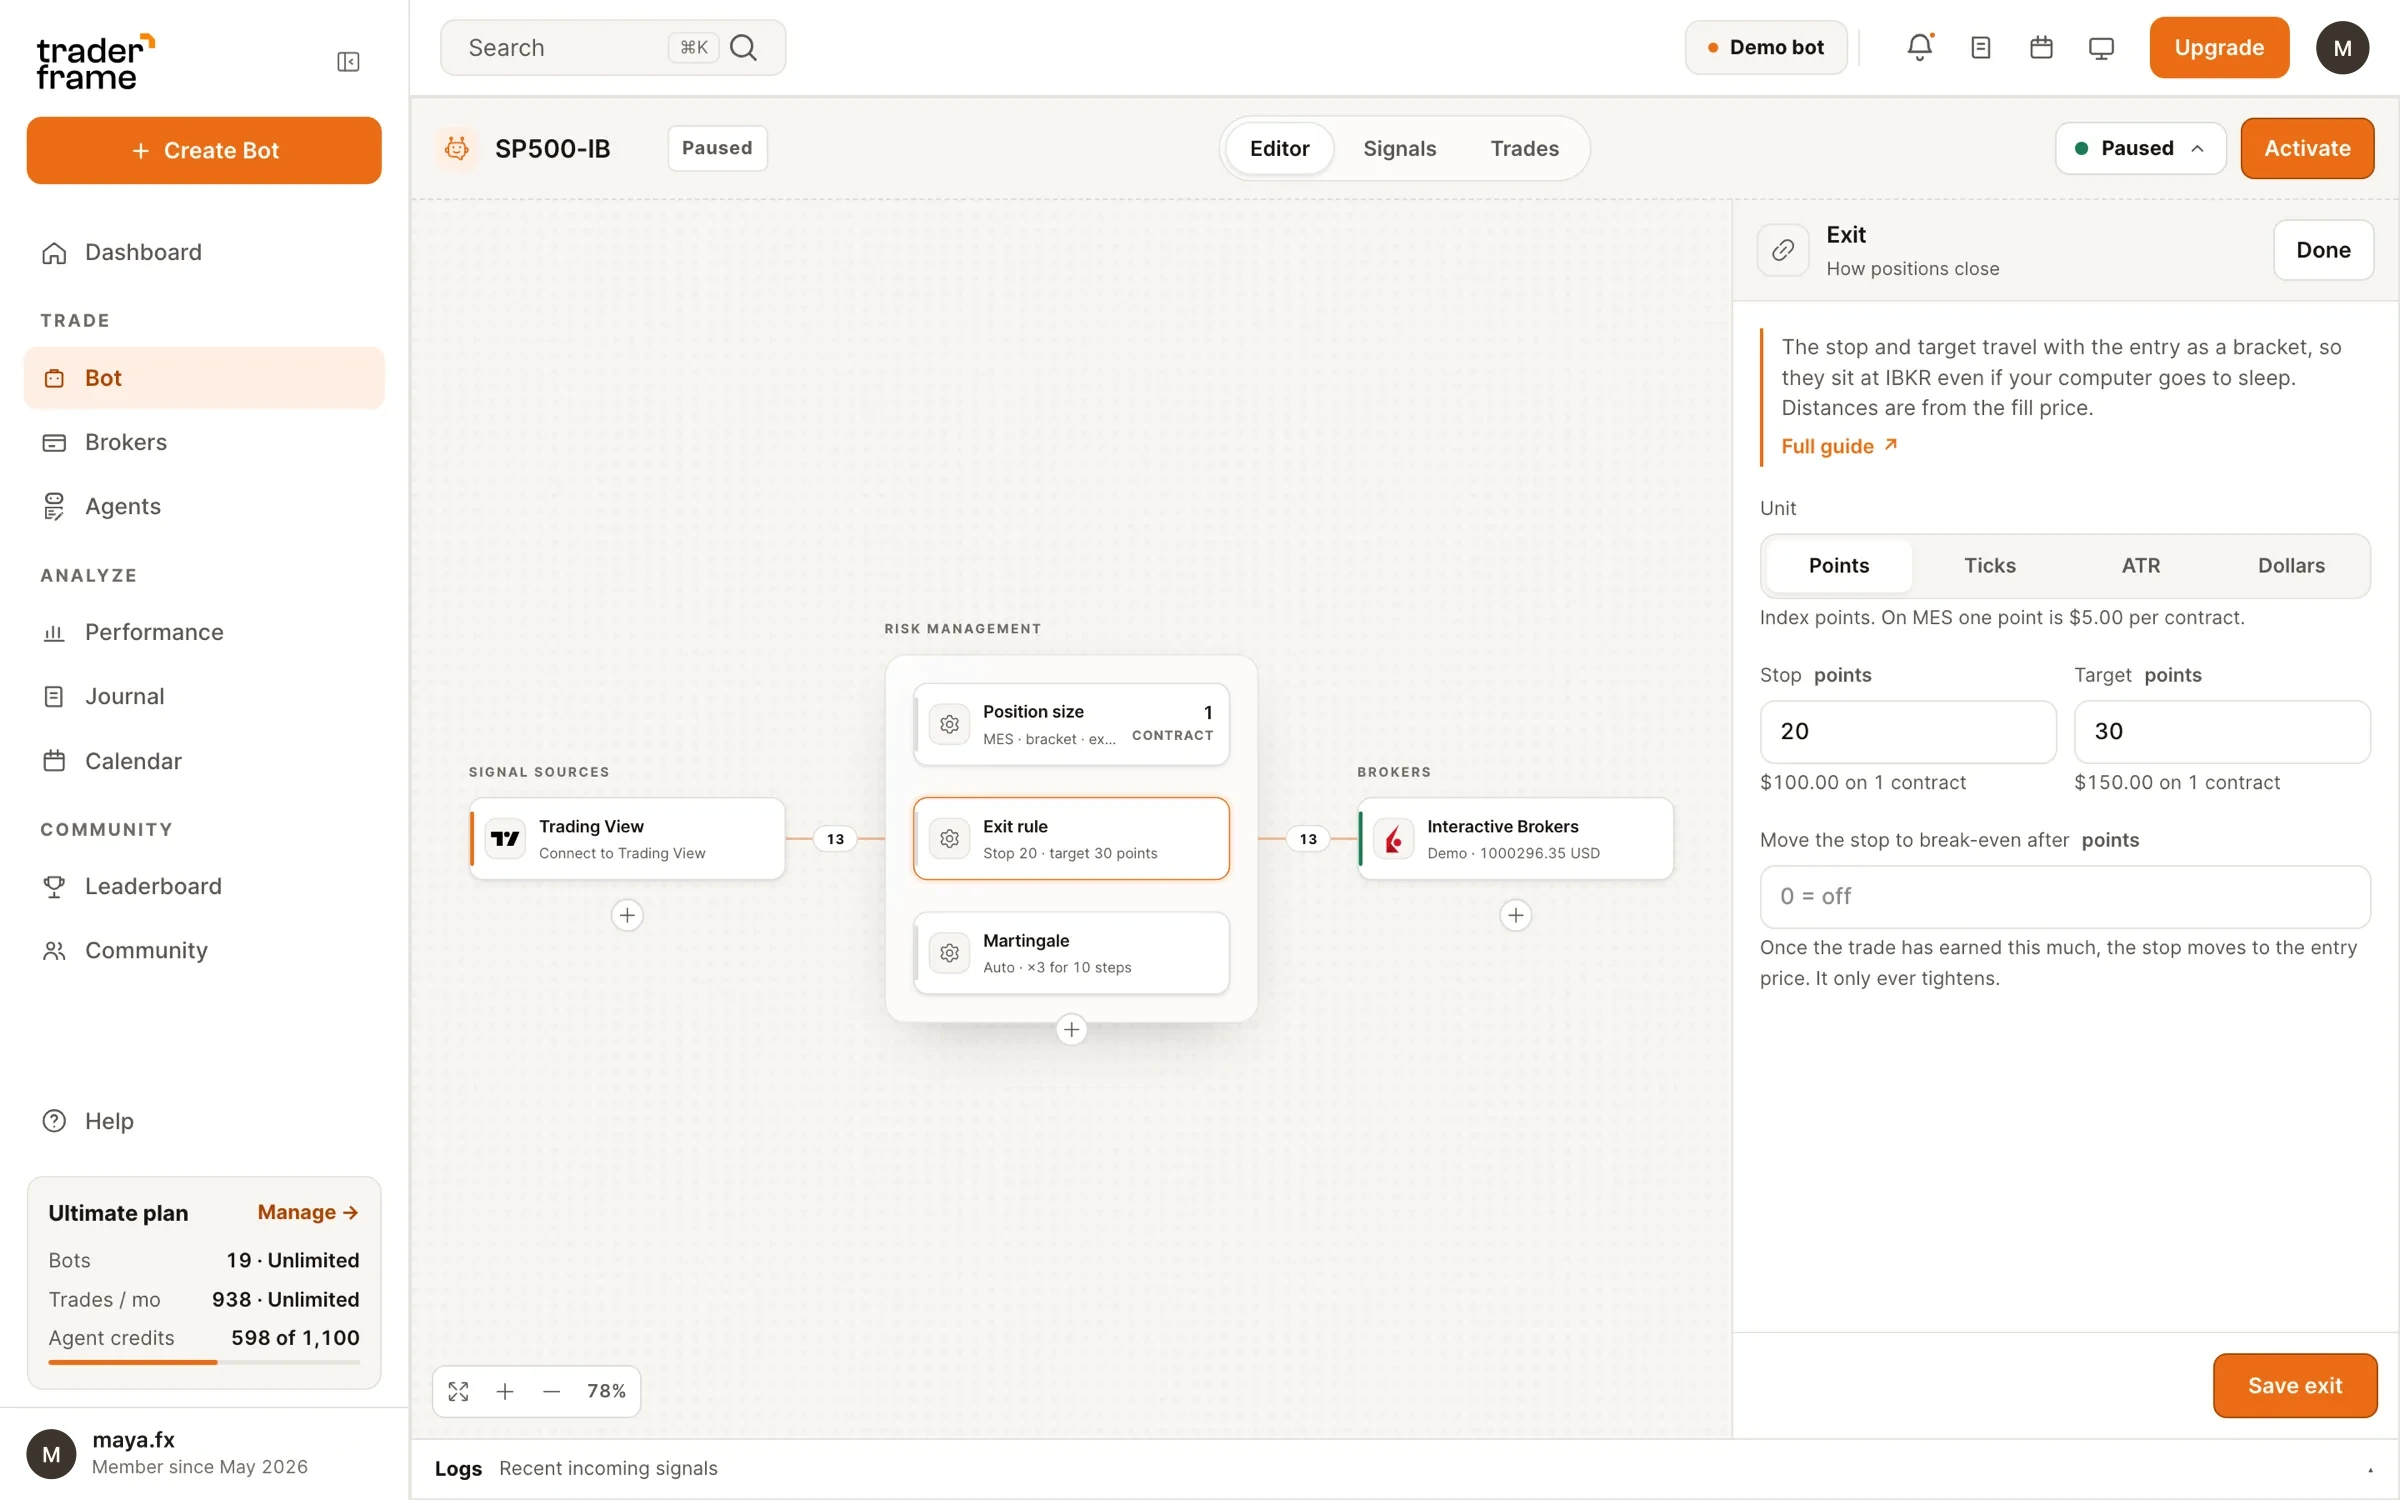Expand the Logs panel
2400x1500 pixels.
(2369, 1469)
